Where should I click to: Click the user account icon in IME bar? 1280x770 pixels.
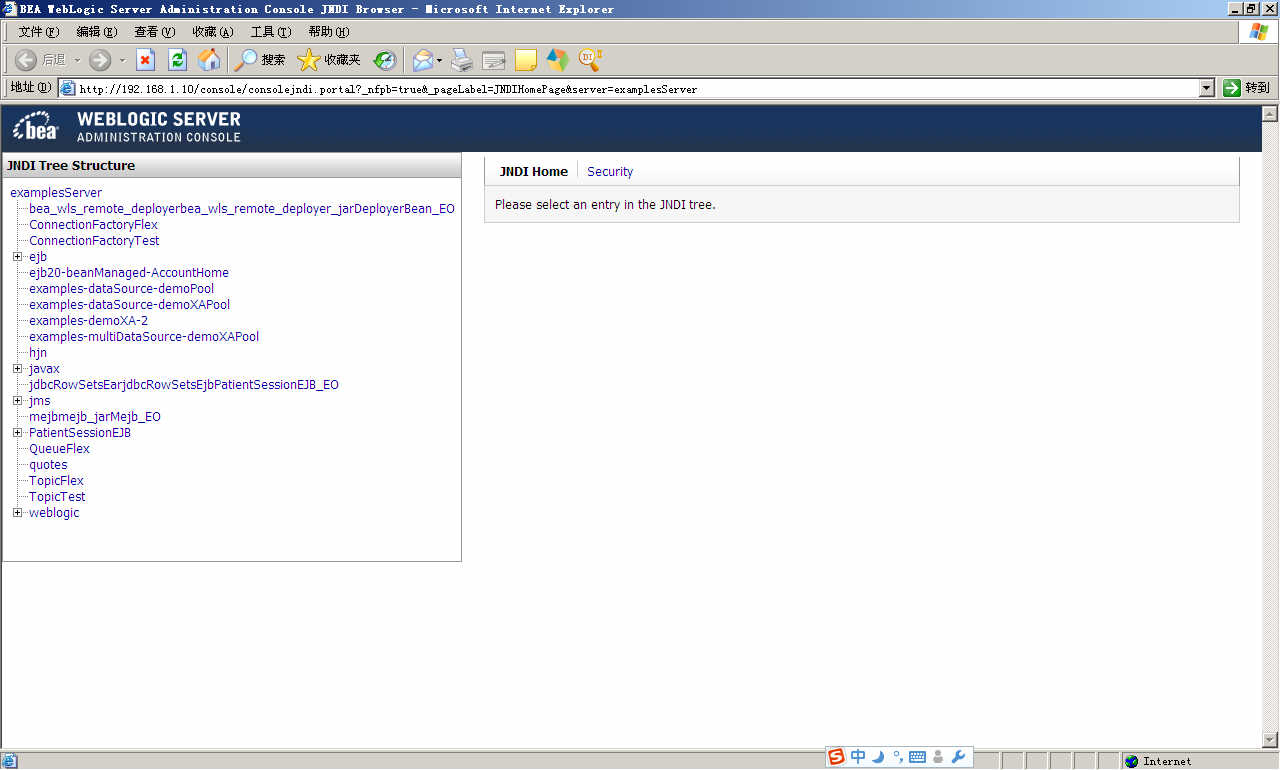click(938, 757)
